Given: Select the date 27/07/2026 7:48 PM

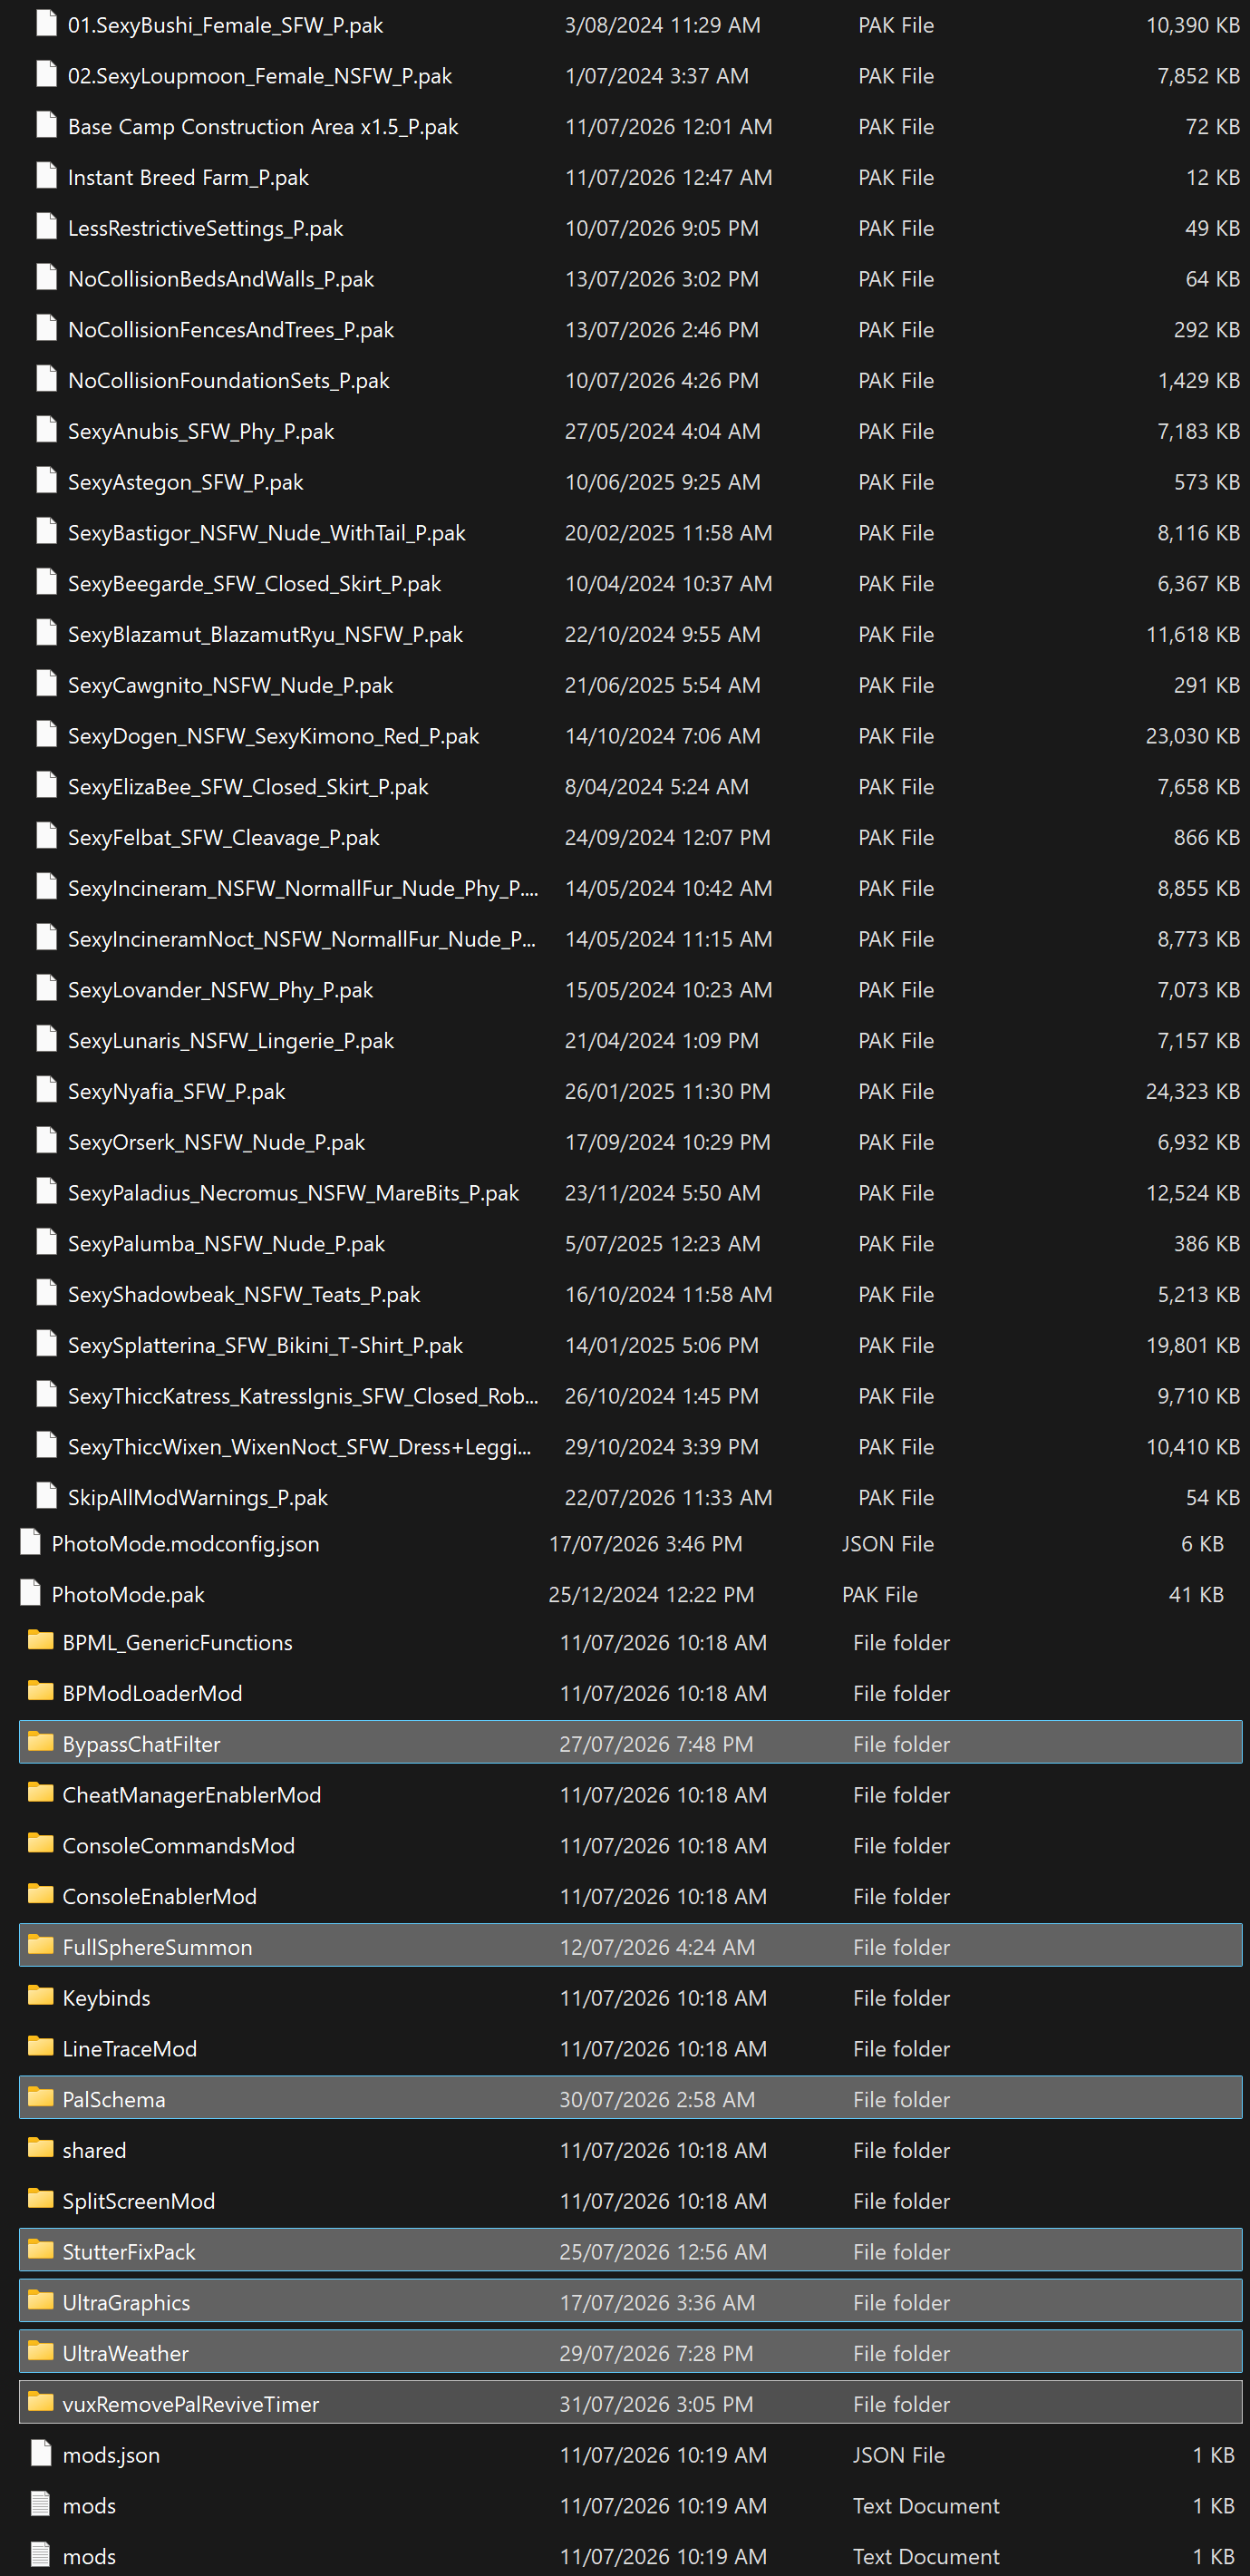Looking at the screenshot, I should [x=656, y=1744].
